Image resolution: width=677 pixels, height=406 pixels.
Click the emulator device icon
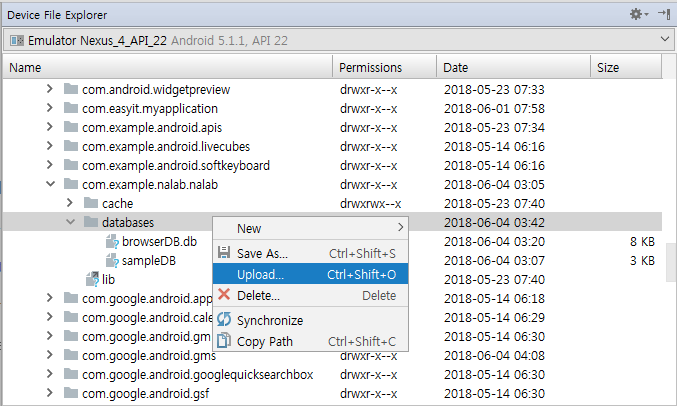(x=17, y=40)
